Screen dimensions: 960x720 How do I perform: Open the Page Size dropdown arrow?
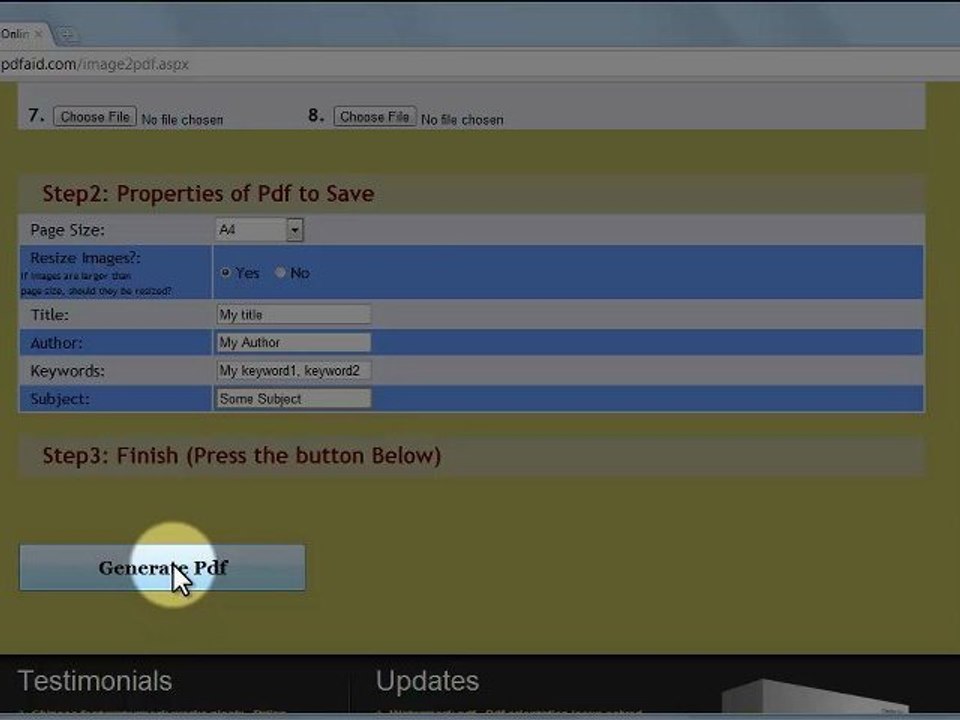pos(294,230)
